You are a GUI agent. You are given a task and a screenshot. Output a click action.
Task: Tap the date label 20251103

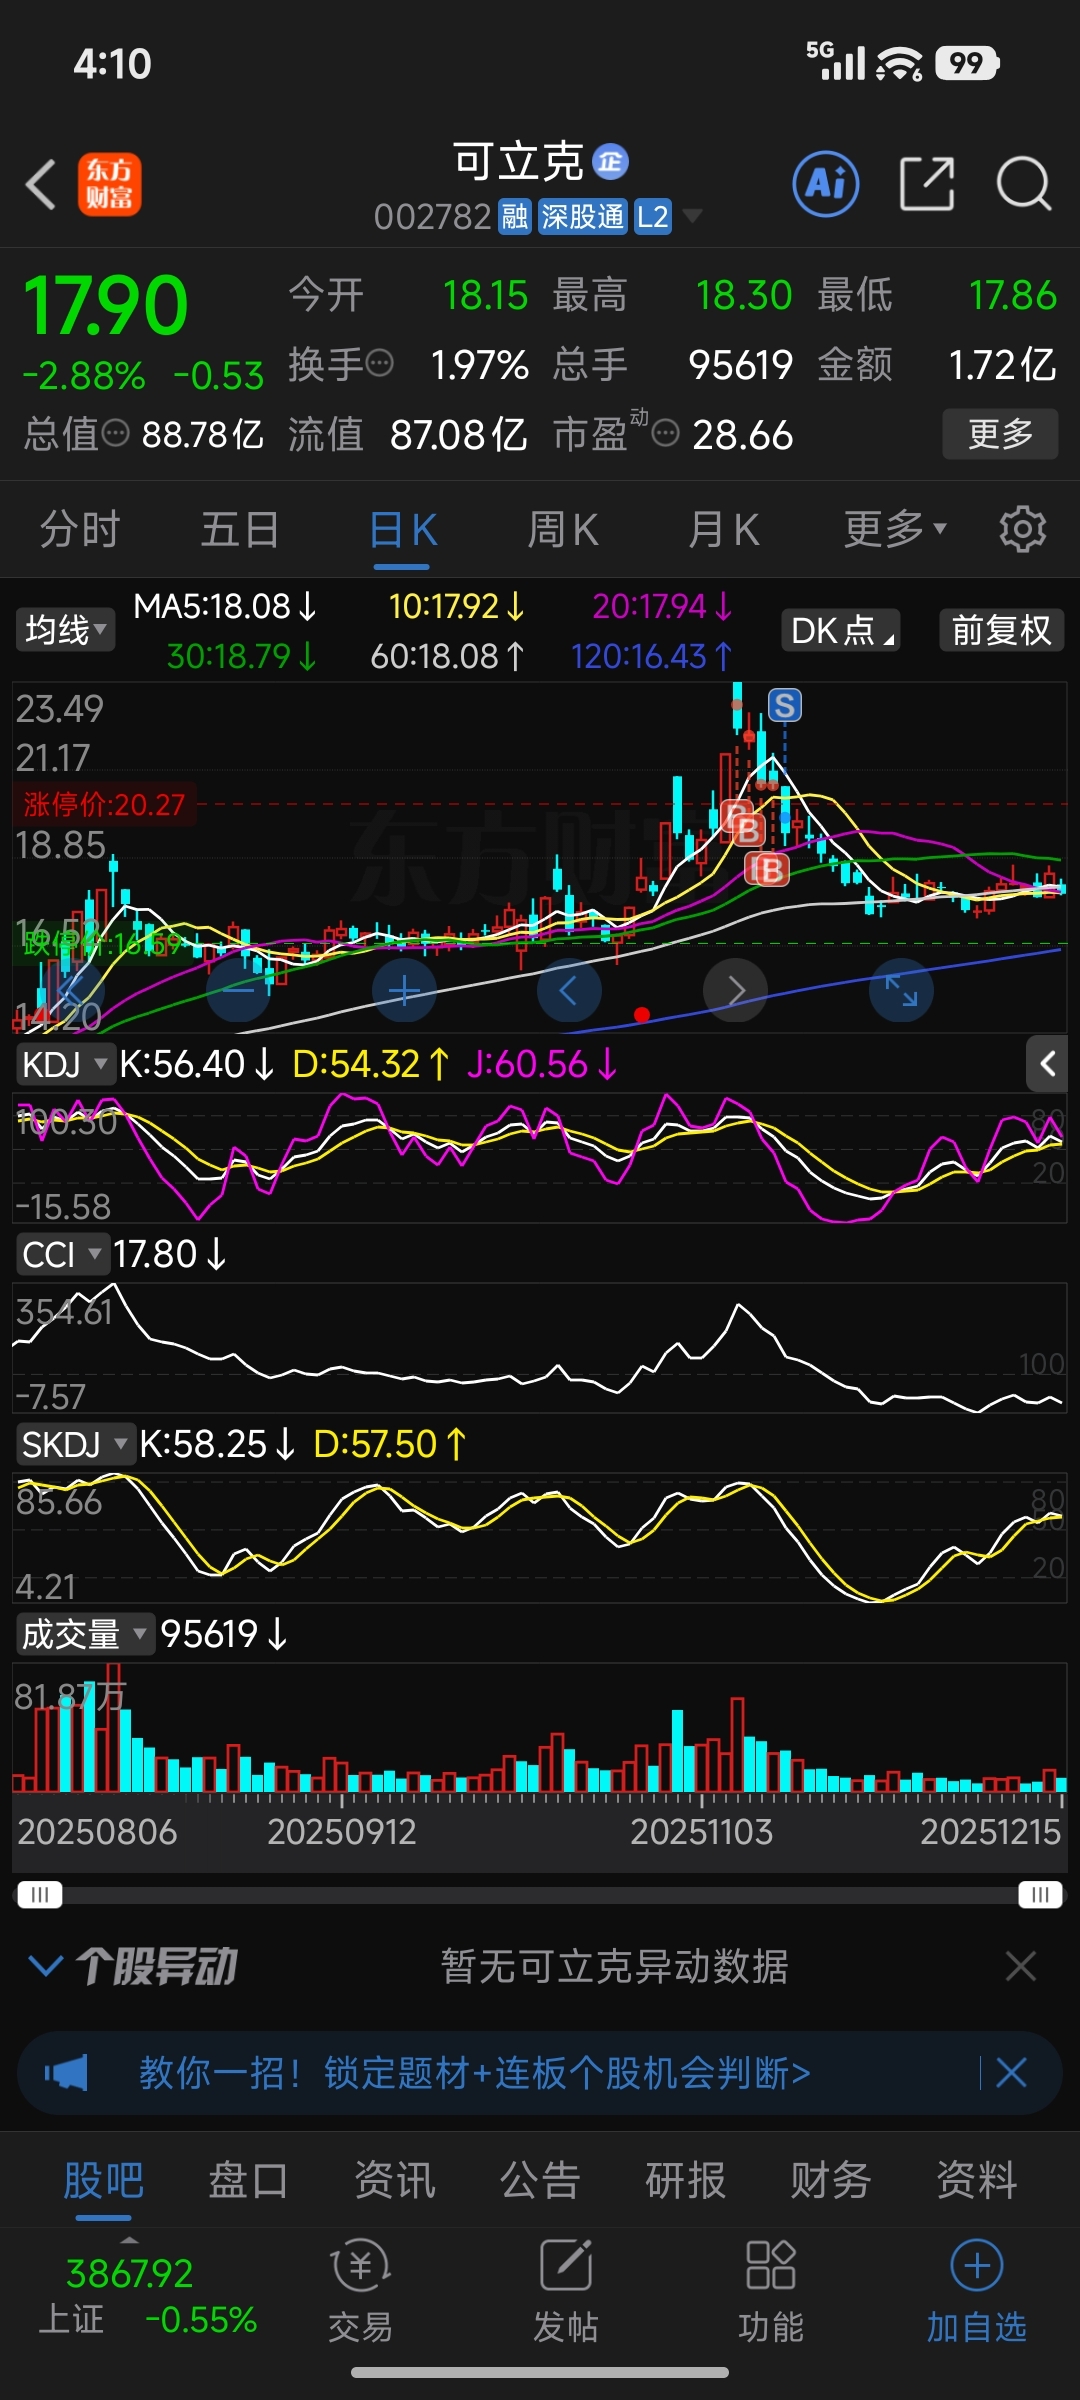point(701,1831)
